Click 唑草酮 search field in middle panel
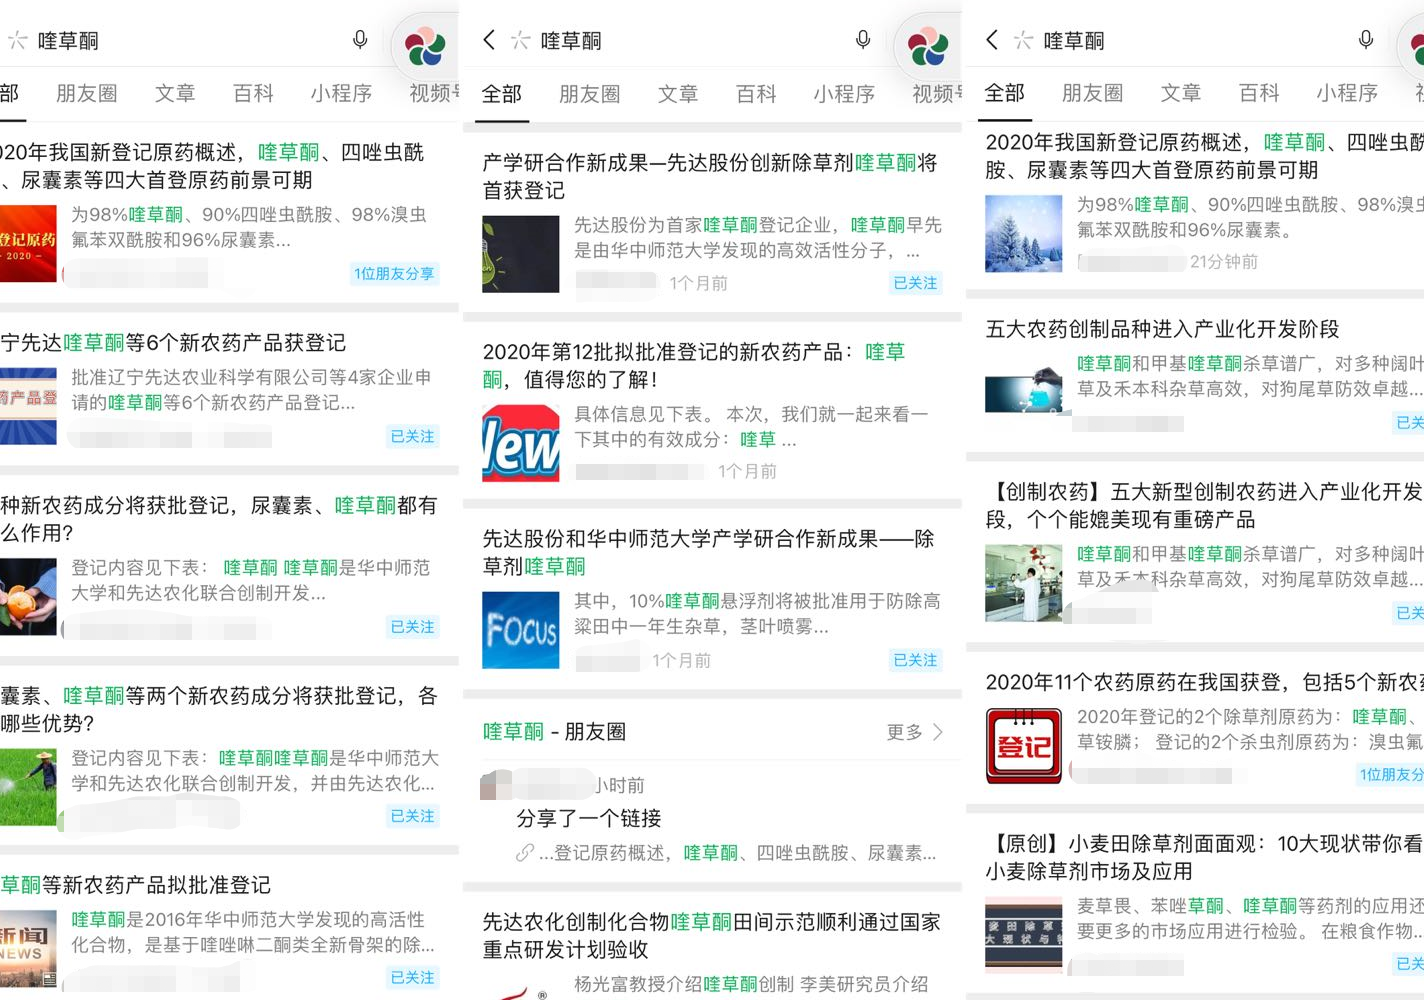The image size is (1424, 1000). [x=680, y=40]
